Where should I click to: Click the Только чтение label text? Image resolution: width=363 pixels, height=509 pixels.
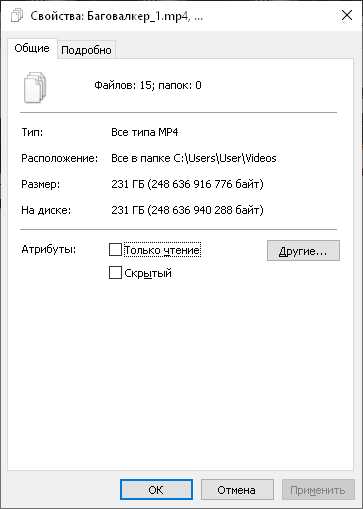tap(162, 250)
